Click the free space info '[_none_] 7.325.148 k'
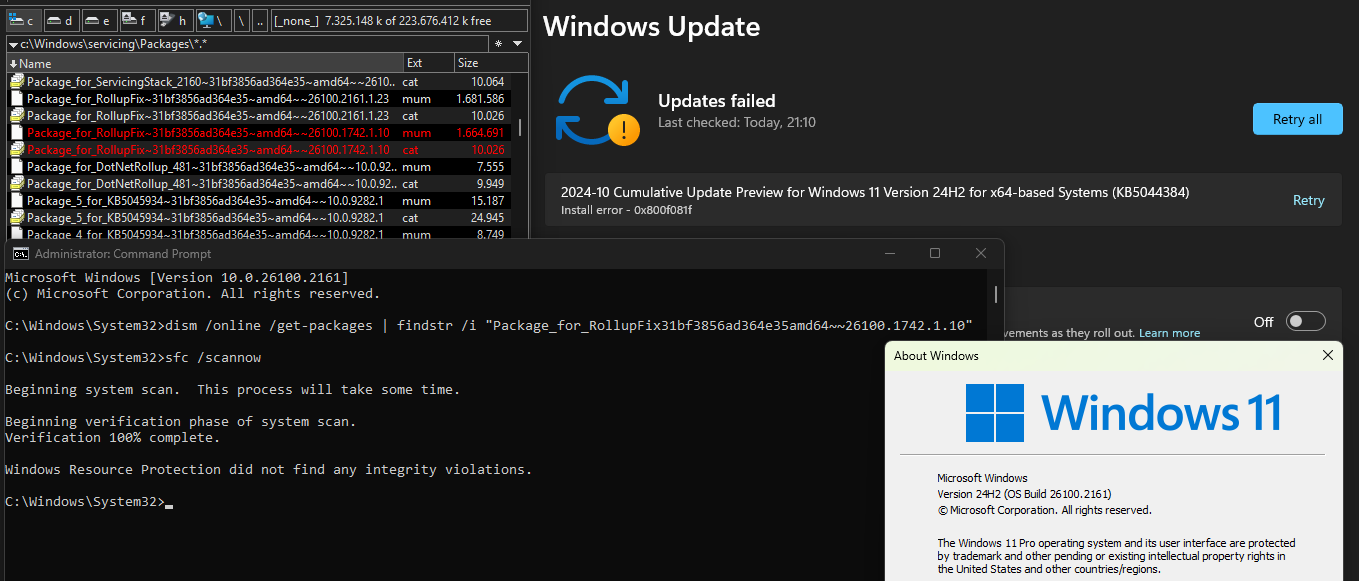 tap(398, 20)
